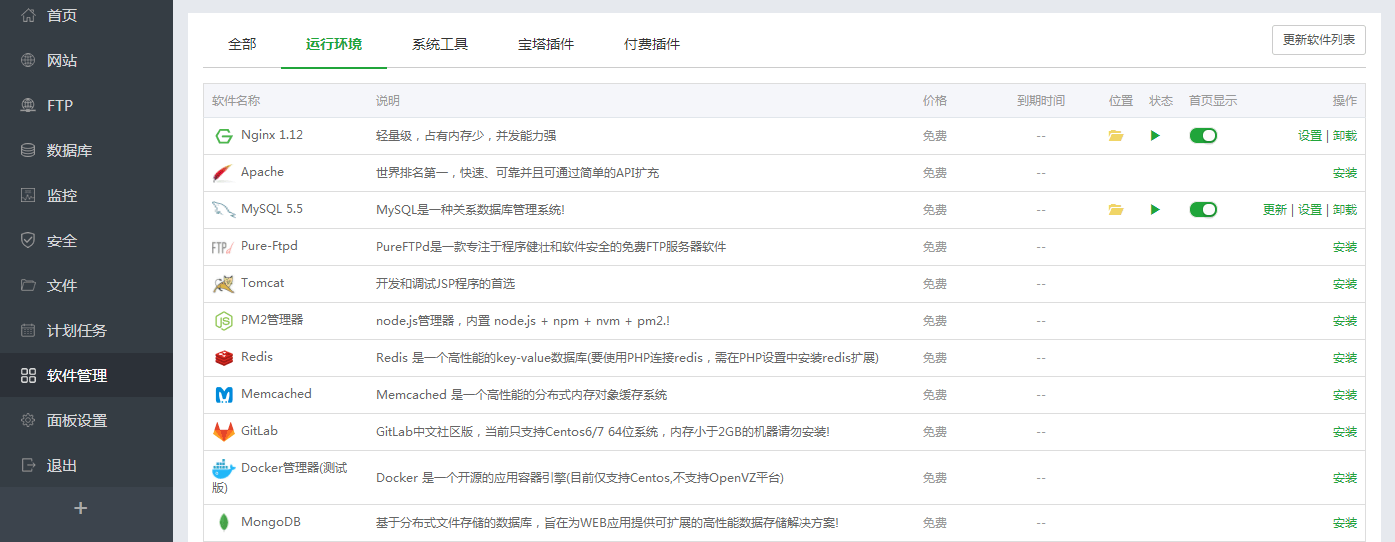Click the Redis red cube icon

(x=223, y=358)
